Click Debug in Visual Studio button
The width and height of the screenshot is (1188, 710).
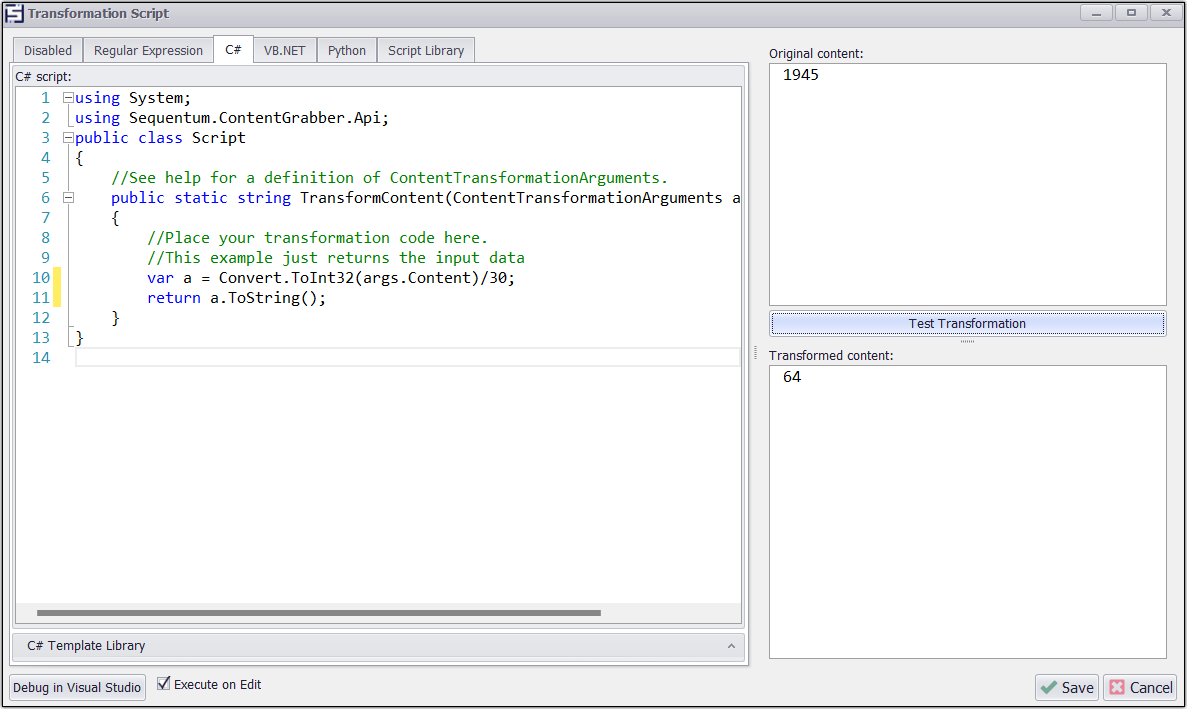(x=77, y=687)
